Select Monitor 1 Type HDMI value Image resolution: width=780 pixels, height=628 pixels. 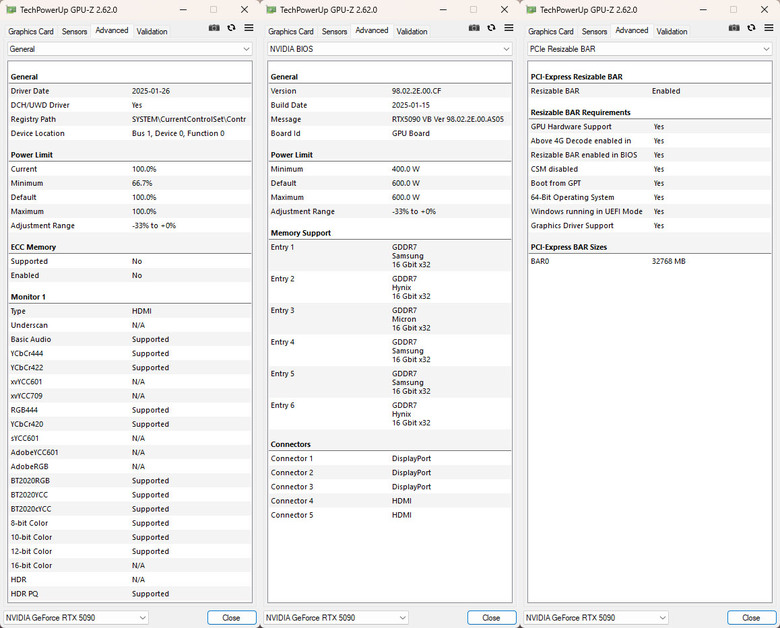pos(142,311)
